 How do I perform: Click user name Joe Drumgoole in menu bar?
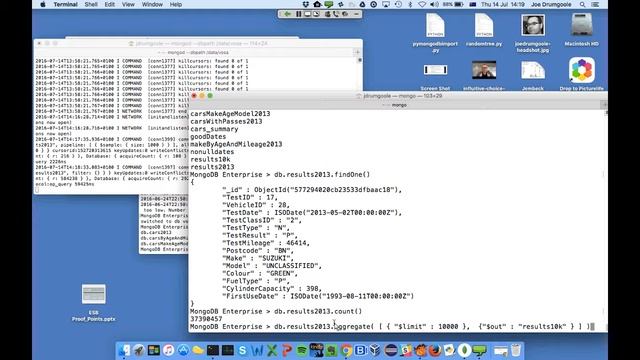(551, 4)
